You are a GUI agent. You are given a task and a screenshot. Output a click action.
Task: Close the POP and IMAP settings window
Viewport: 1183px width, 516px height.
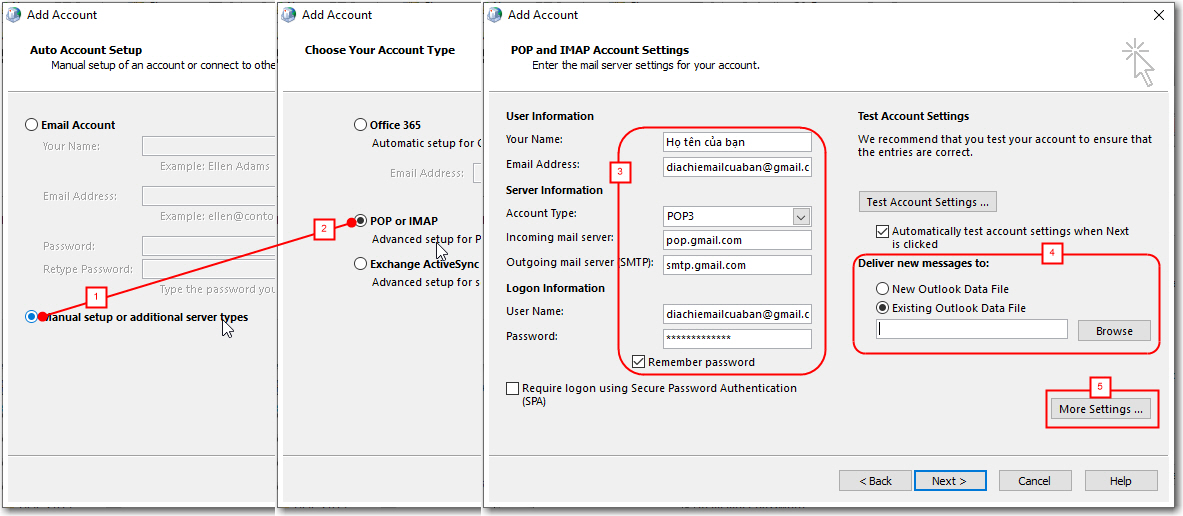tap(1158, 15)
